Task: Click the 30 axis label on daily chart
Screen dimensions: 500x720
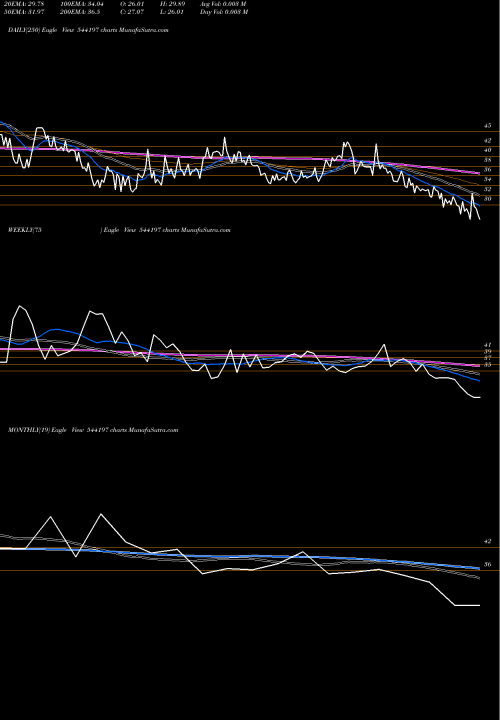Action: point(487,199)
